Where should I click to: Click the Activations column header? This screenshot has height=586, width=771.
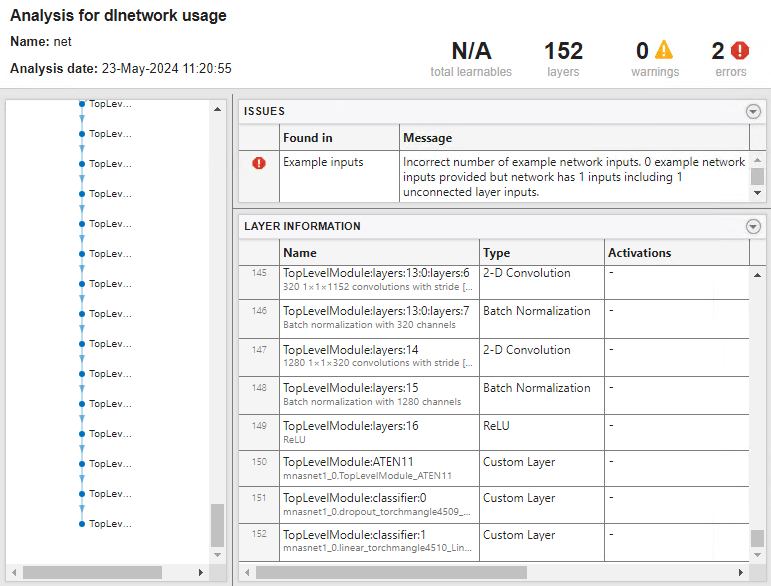(x=676, y=253)
